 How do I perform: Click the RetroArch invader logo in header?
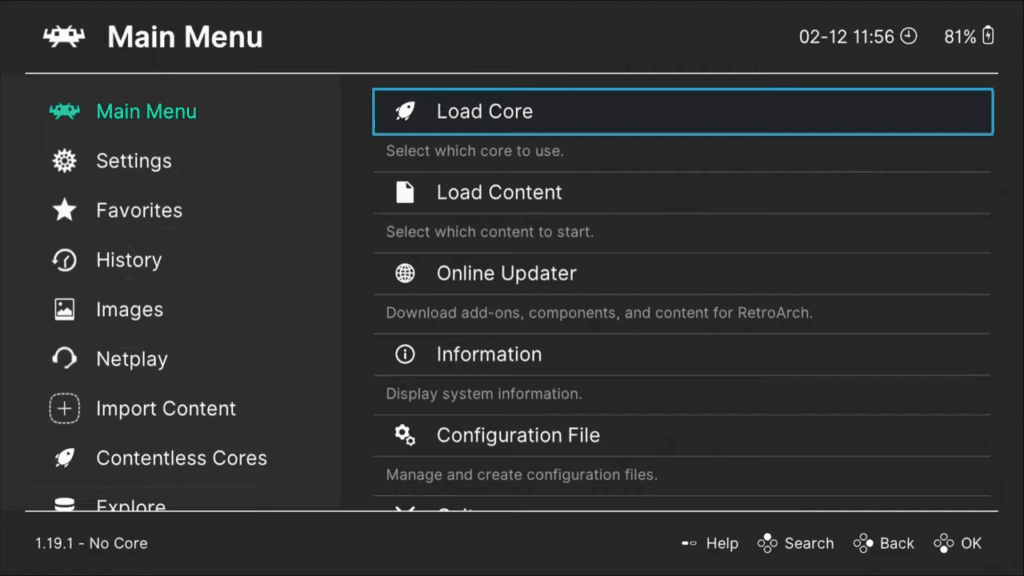64,37
